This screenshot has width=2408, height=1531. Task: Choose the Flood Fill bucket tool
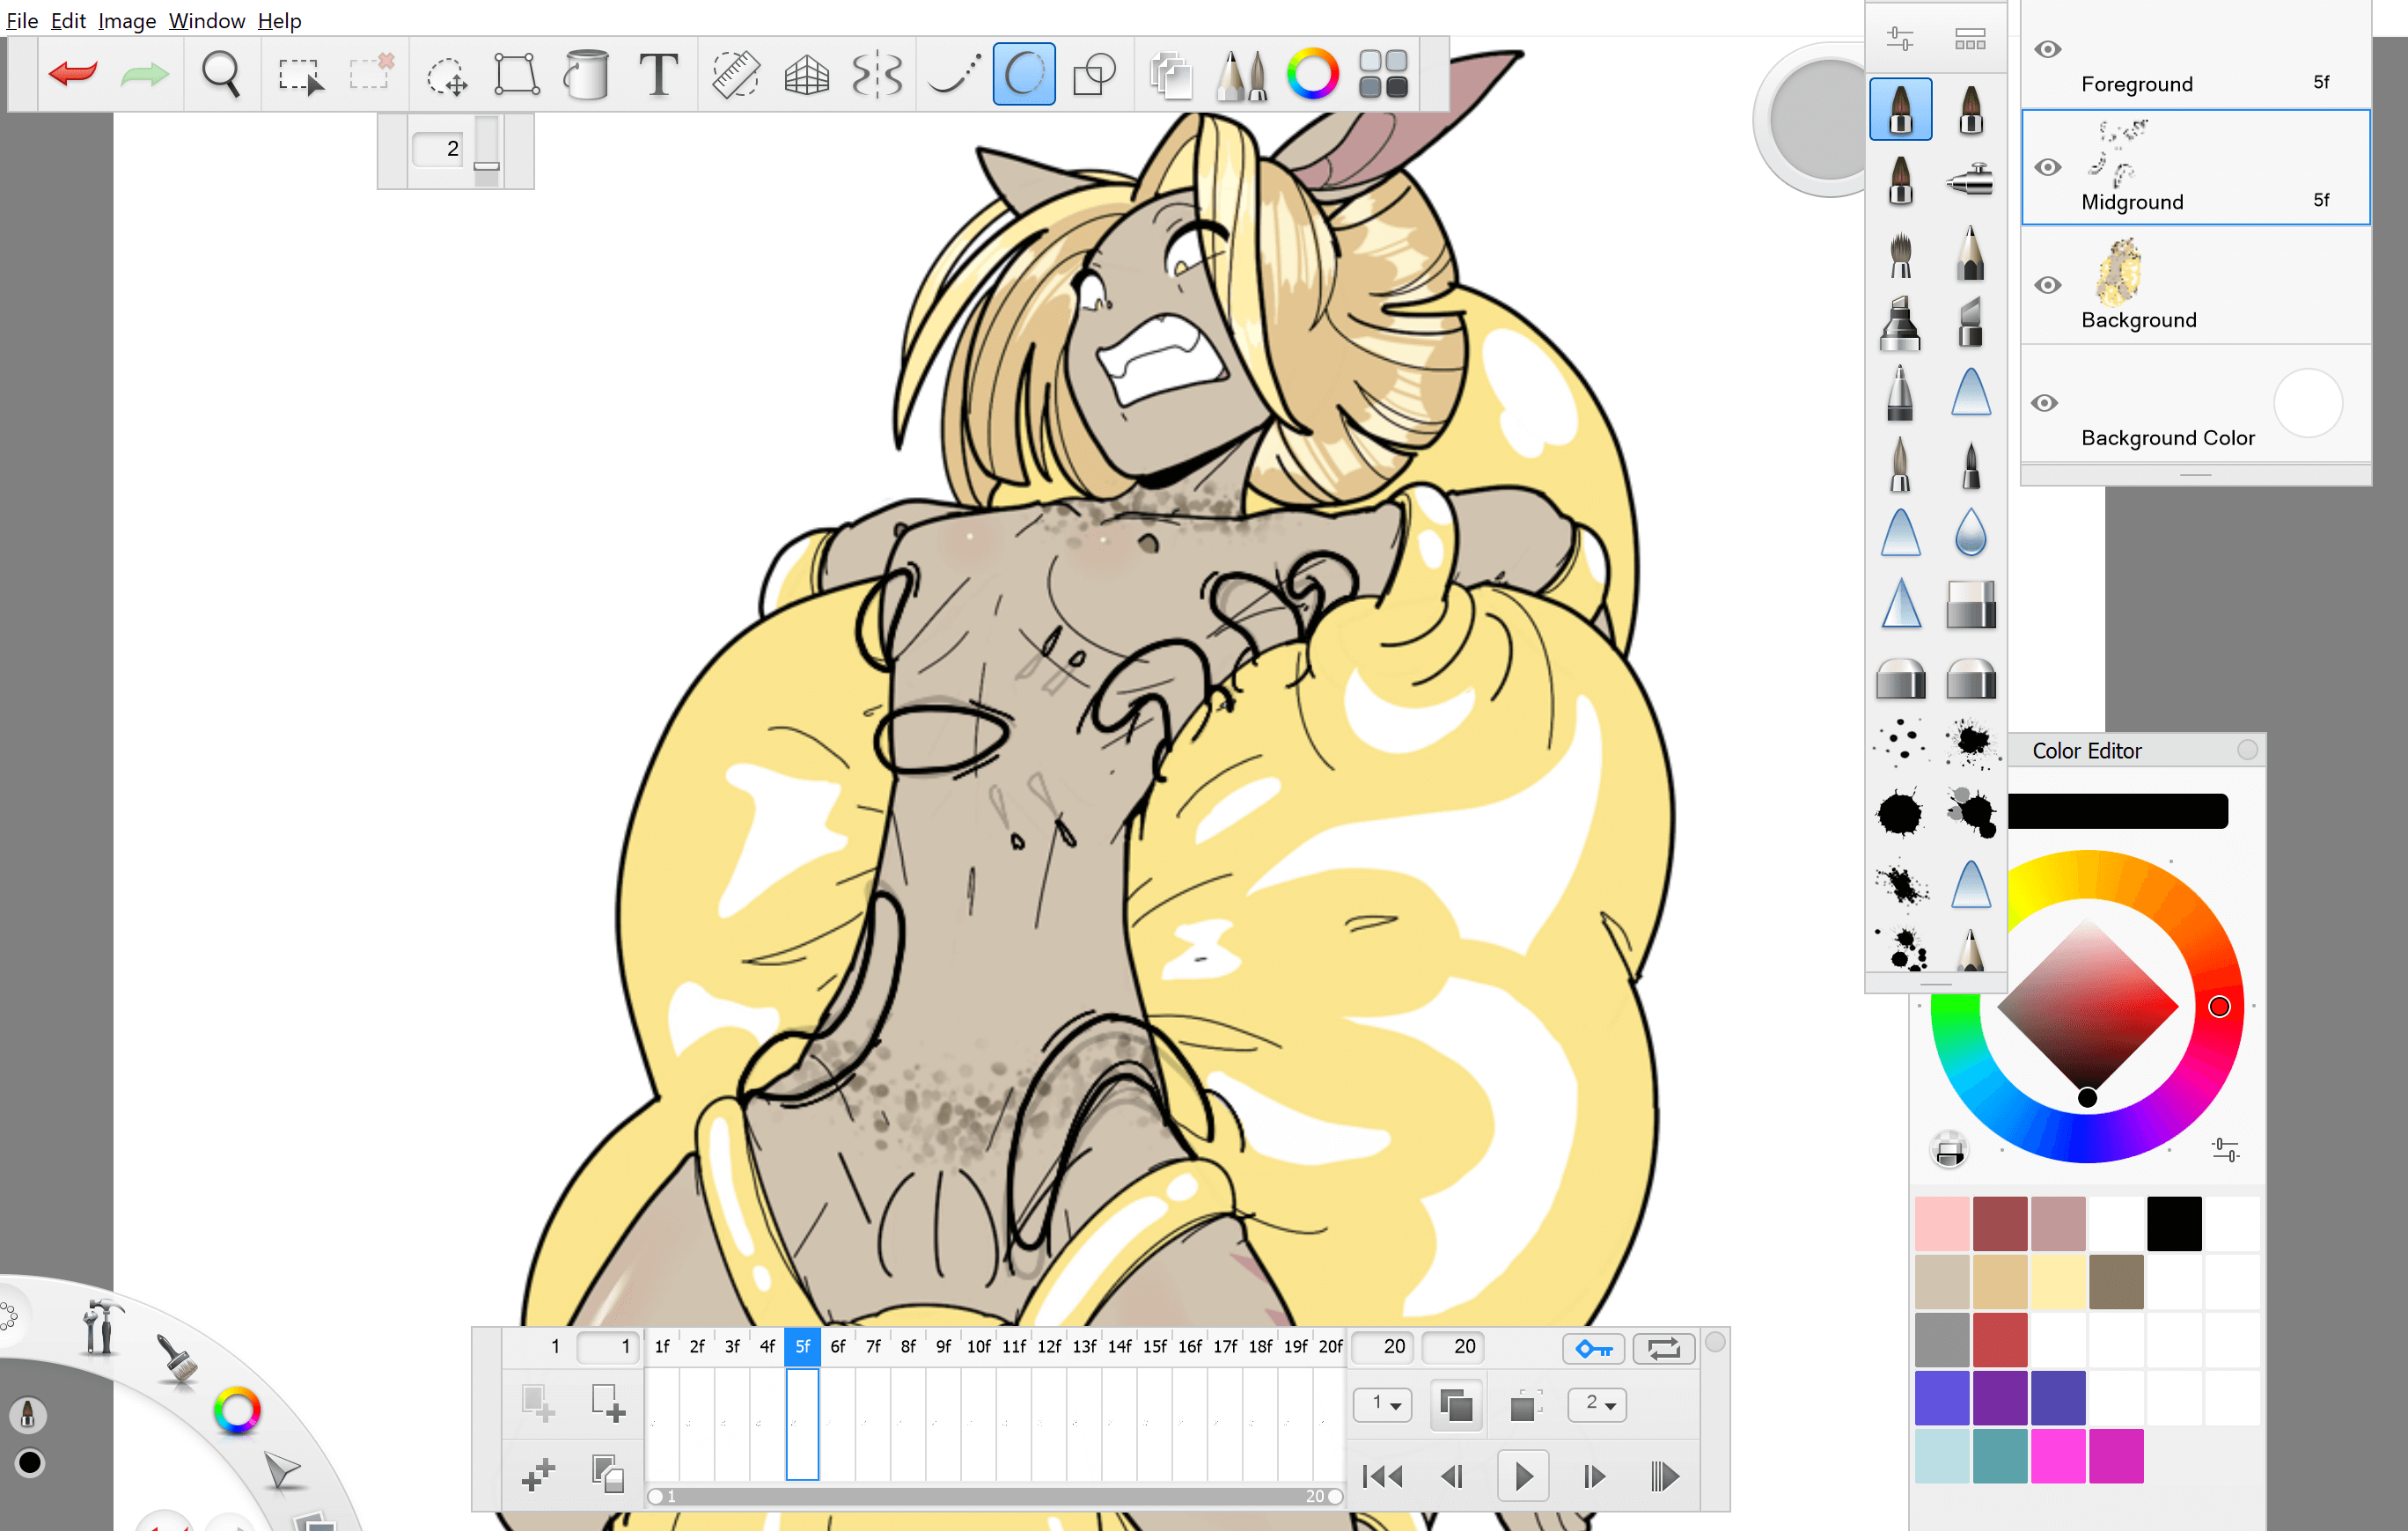point(587,75)
